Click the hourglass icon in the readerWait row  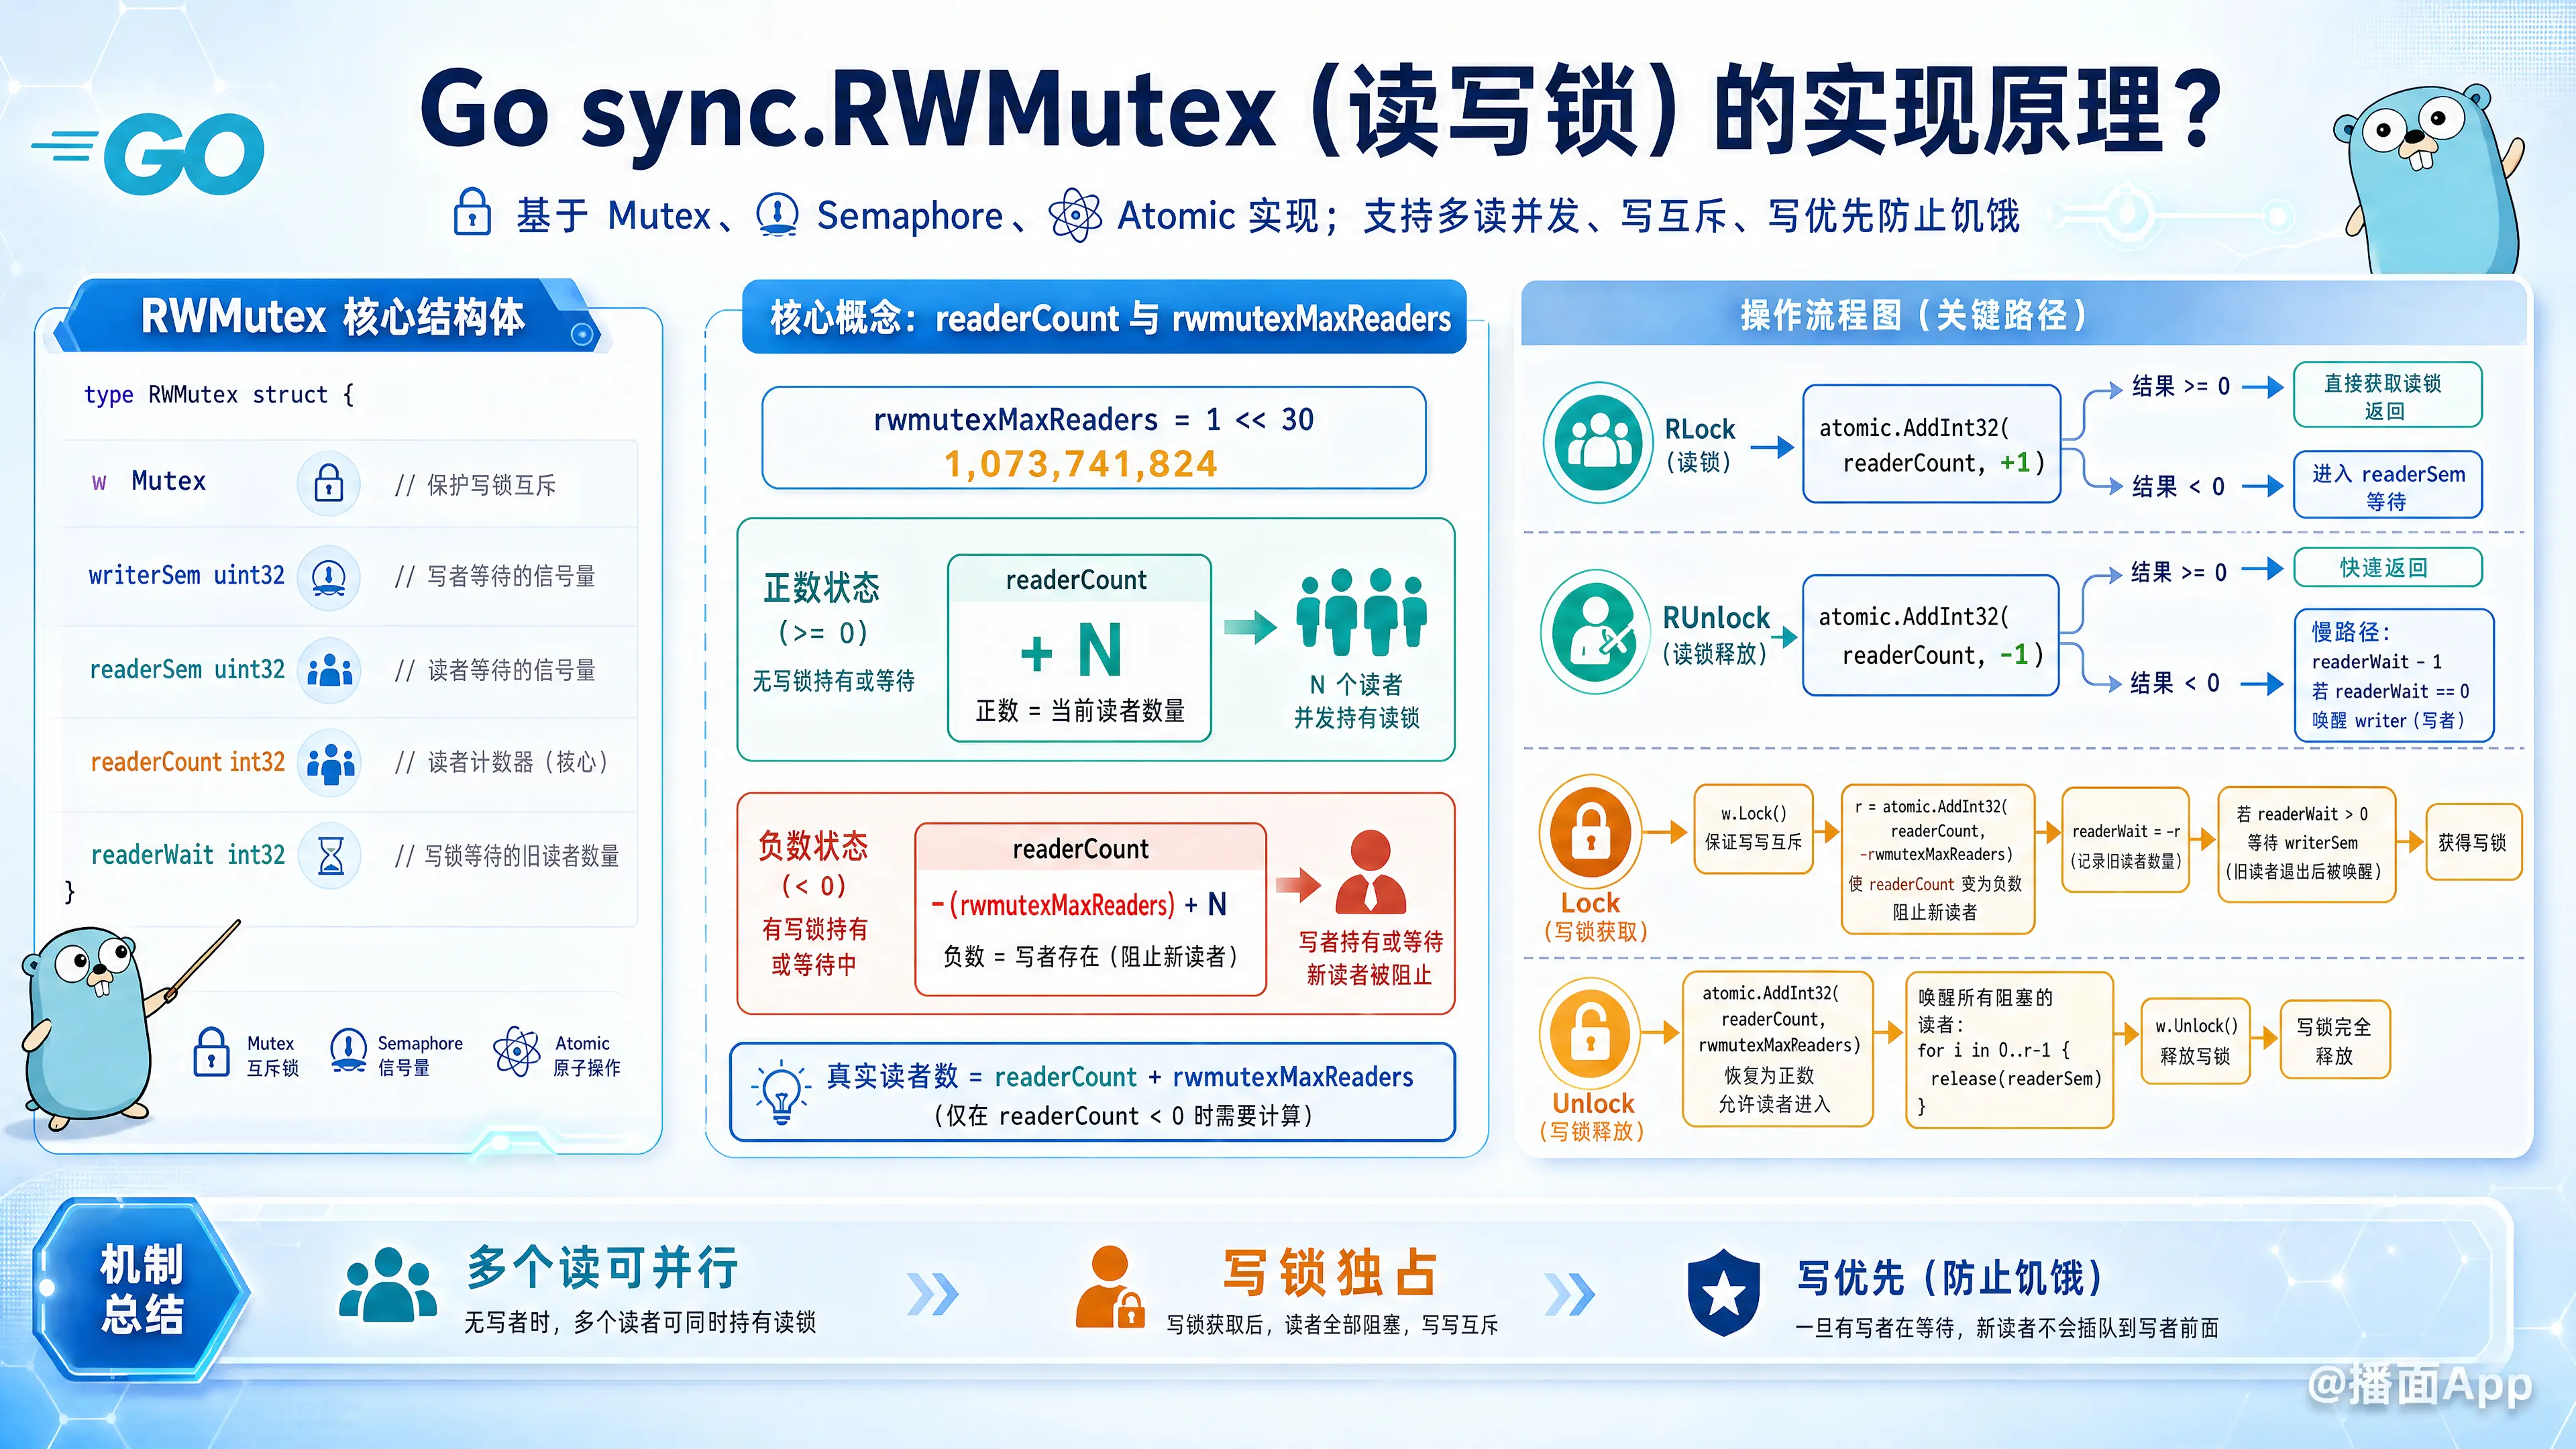330,856
